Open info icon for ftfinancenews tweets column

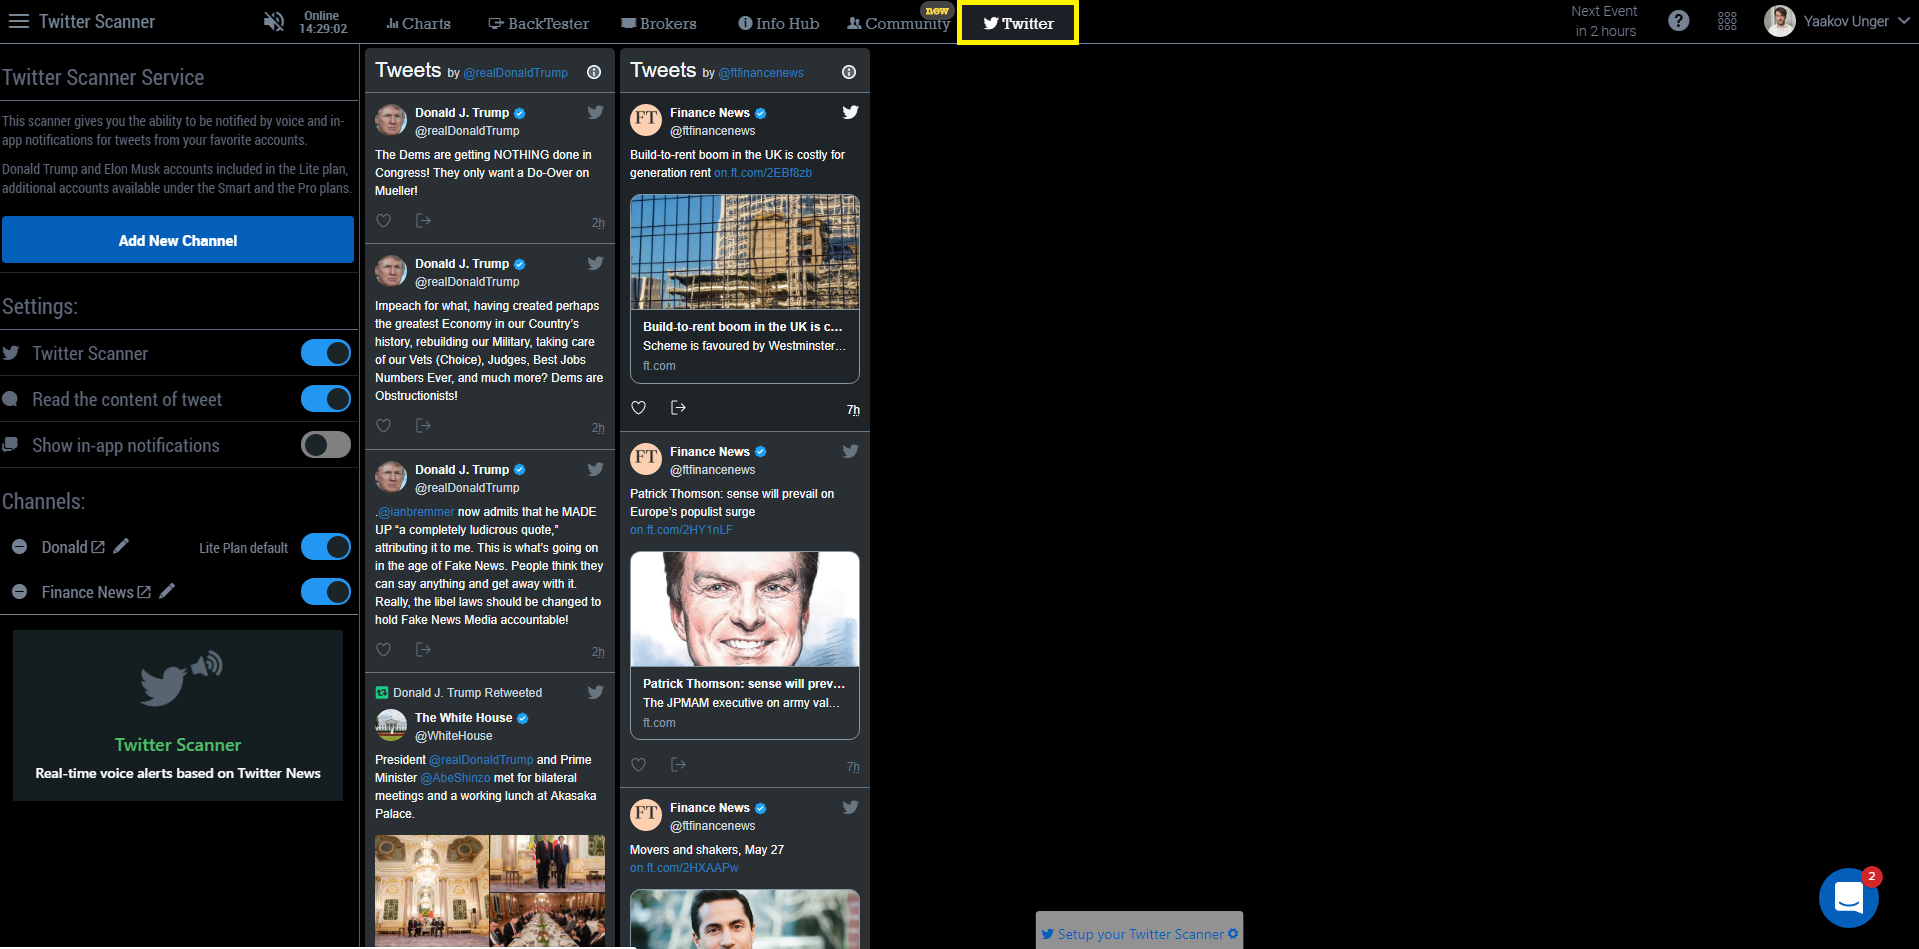849,72
